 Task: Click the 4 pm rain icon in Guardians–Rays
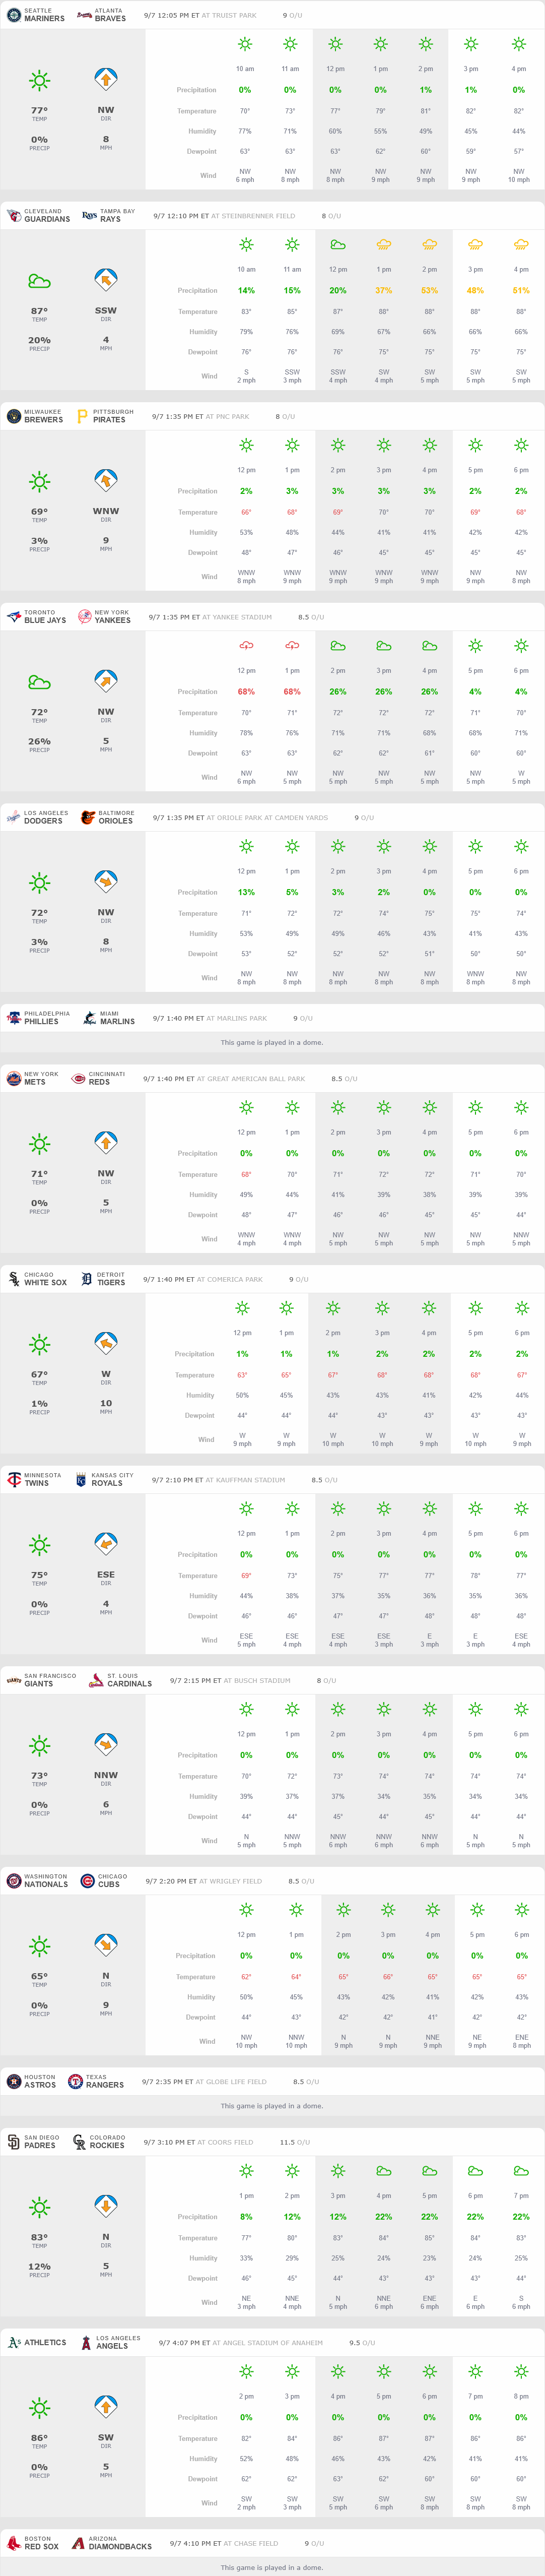[521, 244]
